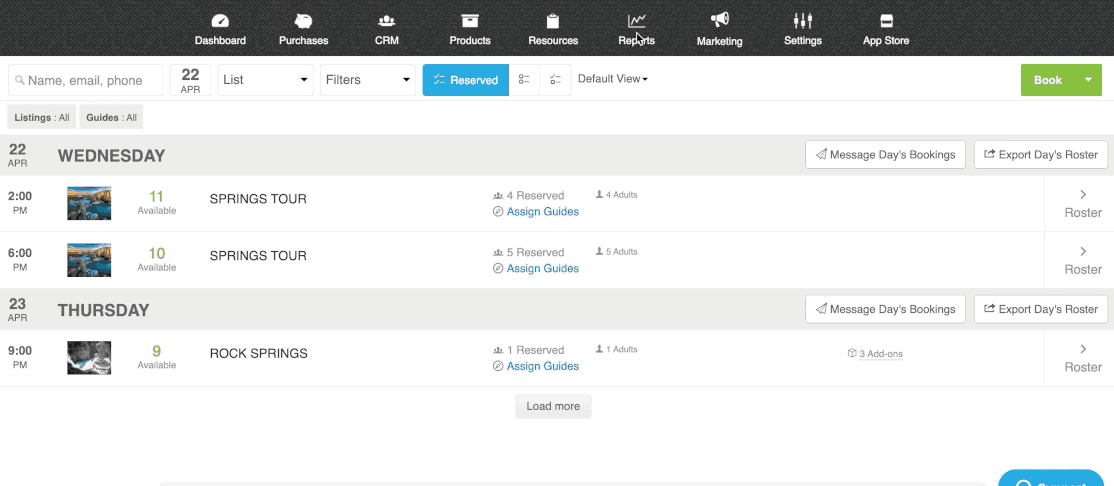Click Thursday's Export Day's Roster button
This screenshot has width=1114, height=486.
pyautogui.click(x=1041, y=309)
